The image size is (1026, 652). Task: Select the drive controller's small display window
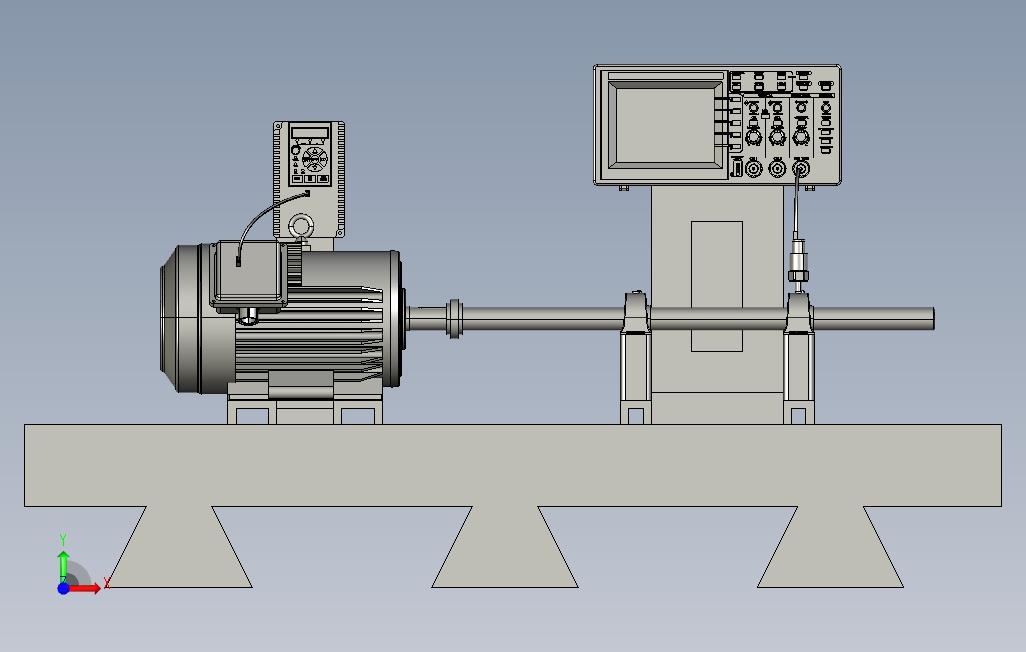(310, 133)
